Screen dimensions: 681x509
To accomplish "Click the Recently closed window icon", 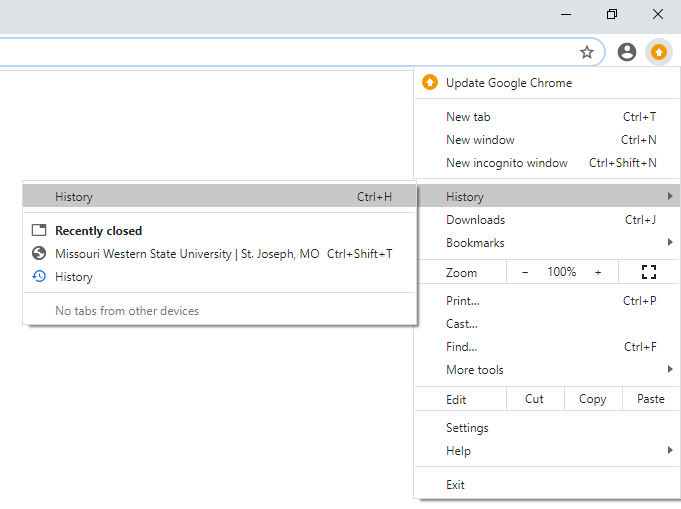I will pos(39,231).
